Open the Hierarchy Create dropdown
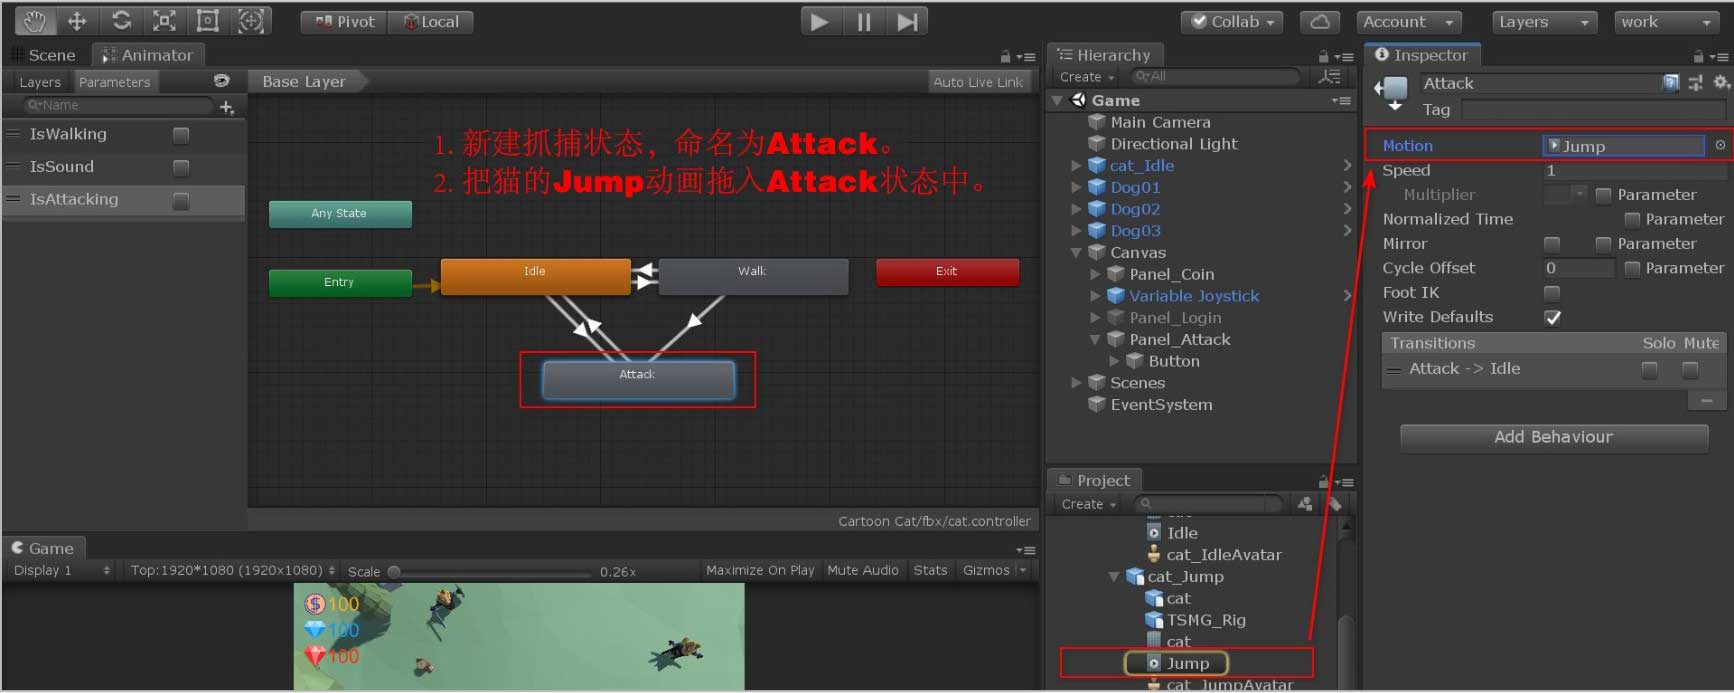Screen dimensions: 1734x693 [x=1086, y=77]
